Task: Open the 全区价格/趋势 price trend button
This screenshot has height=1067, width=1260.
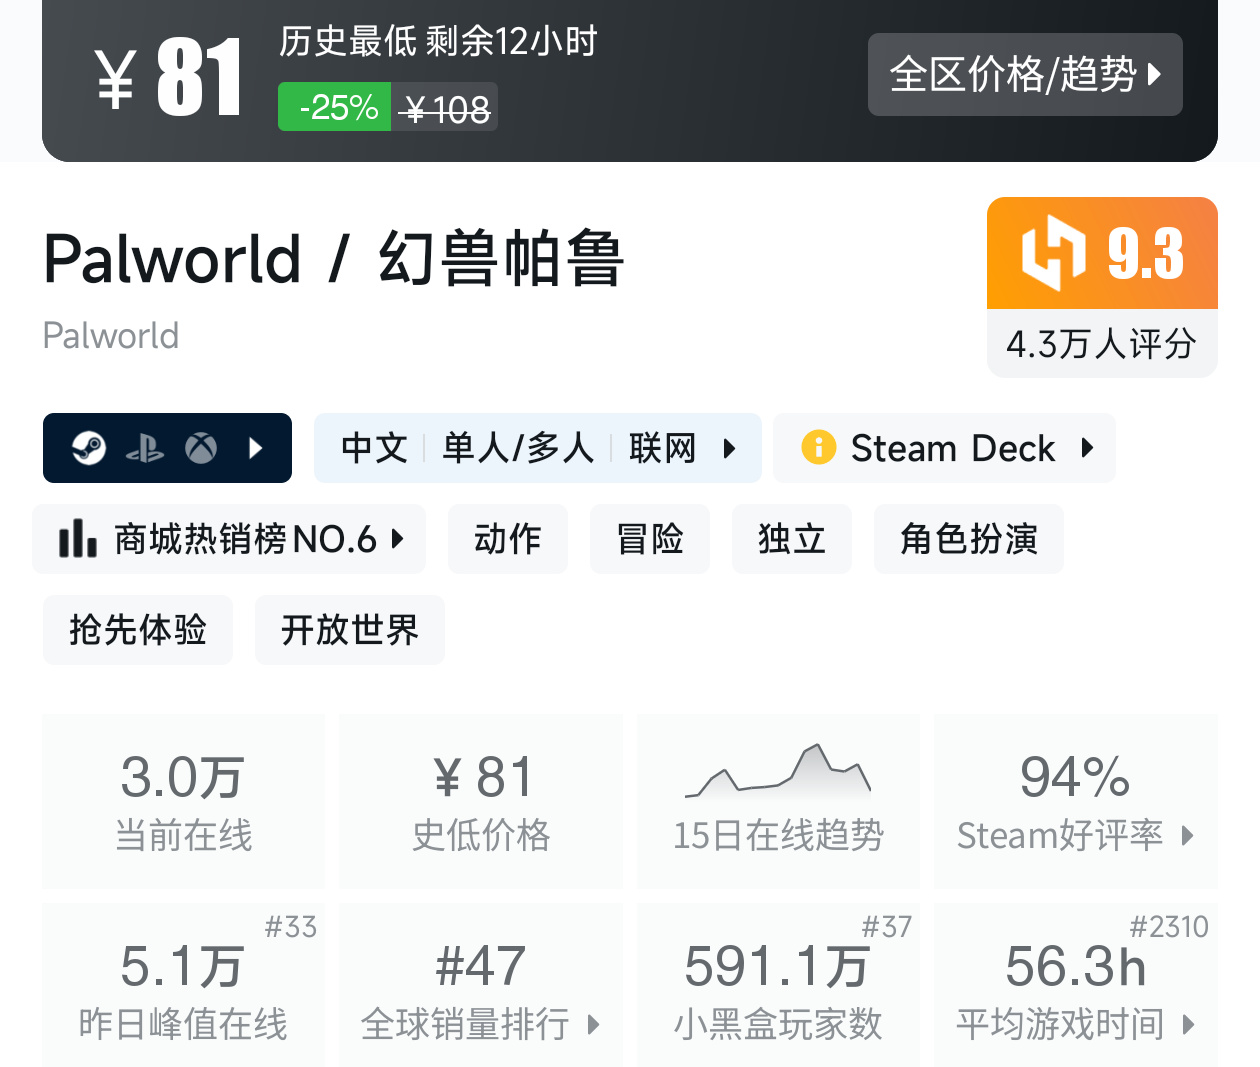Action: 1025,74
